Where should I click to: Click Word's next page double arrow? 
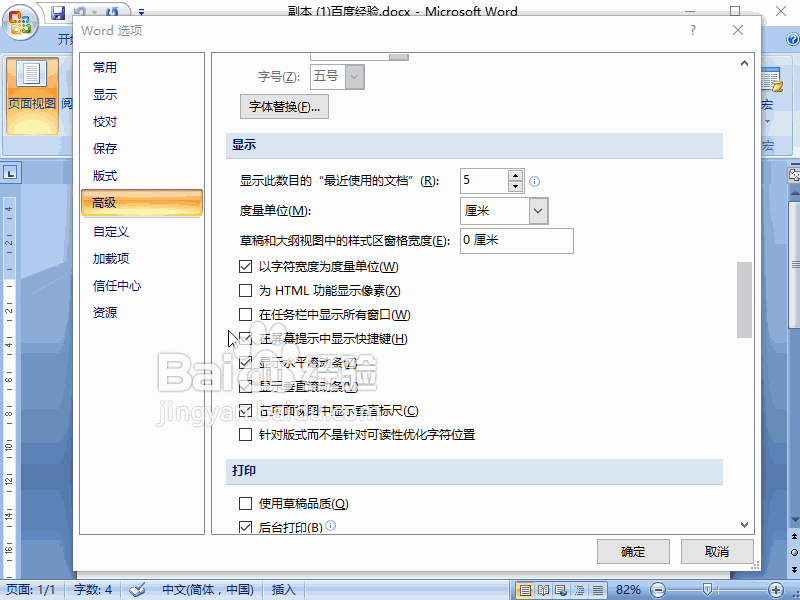click(794, 569)
